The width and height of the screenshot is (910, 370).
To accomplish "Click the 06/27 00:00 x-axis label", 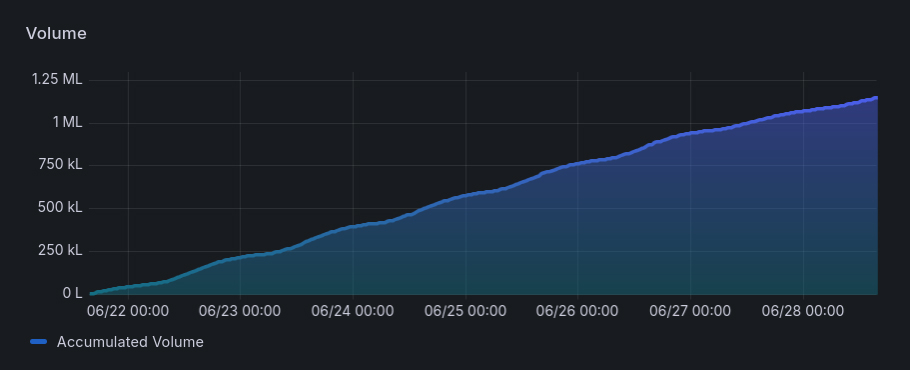I will coord(690,311).
